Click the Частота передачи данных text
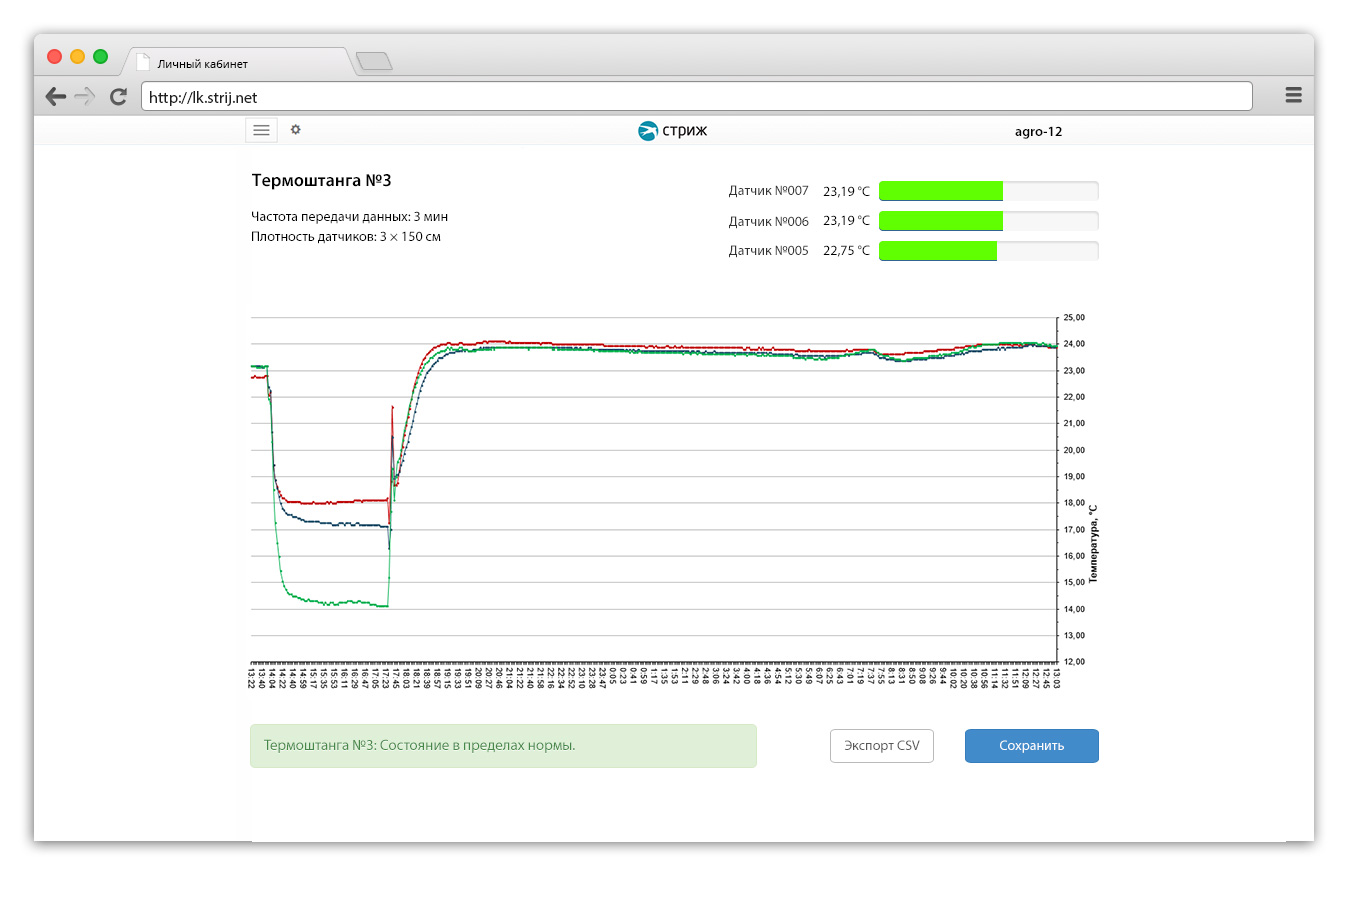The height and width of the screenshot is (900, 1350). point(349,217)
